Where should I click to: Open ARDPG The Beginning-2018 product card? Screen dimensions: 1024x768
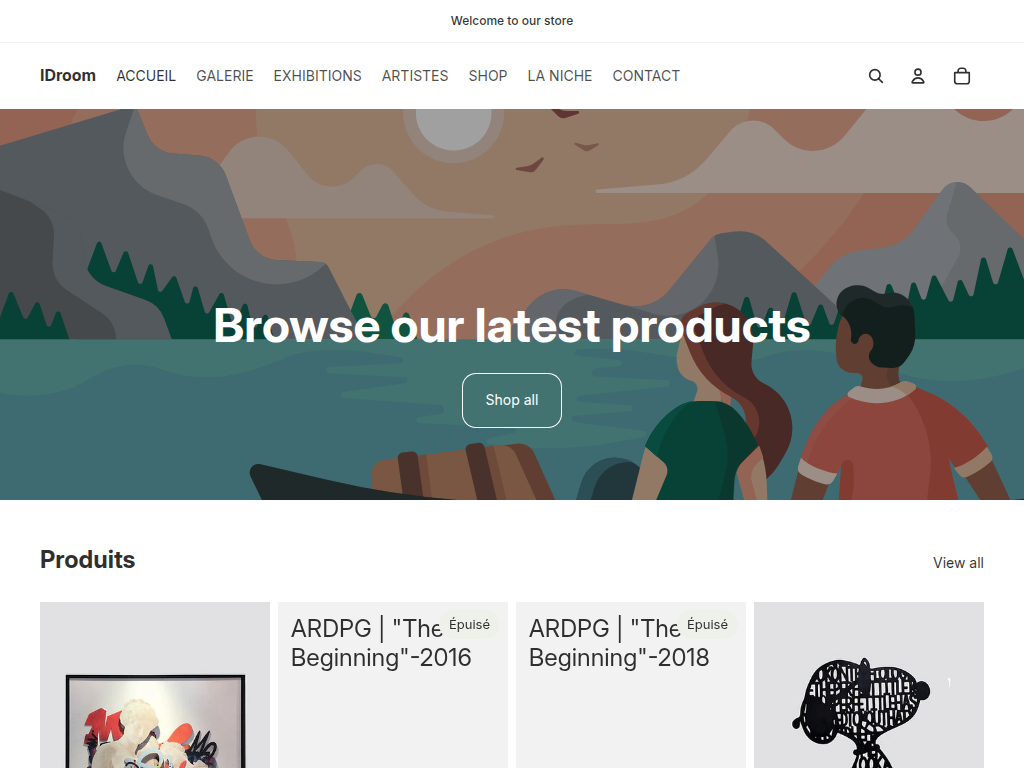631,685
